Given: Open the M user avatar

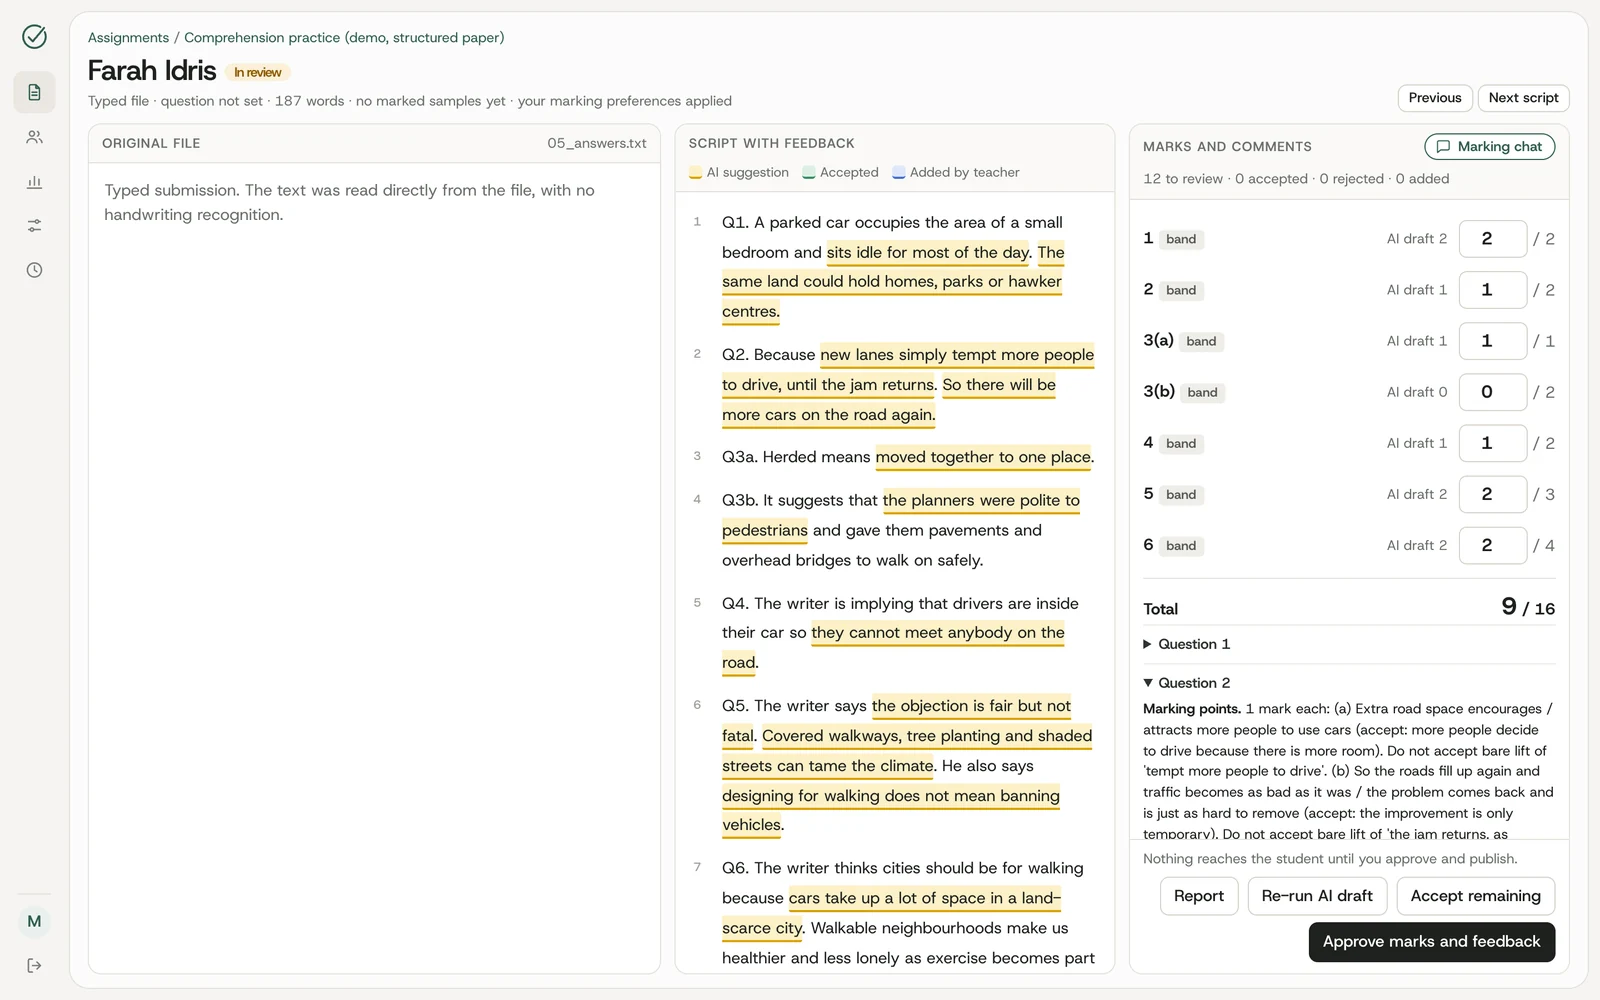Looking at the screenshot, I should (x=34, y=921).
